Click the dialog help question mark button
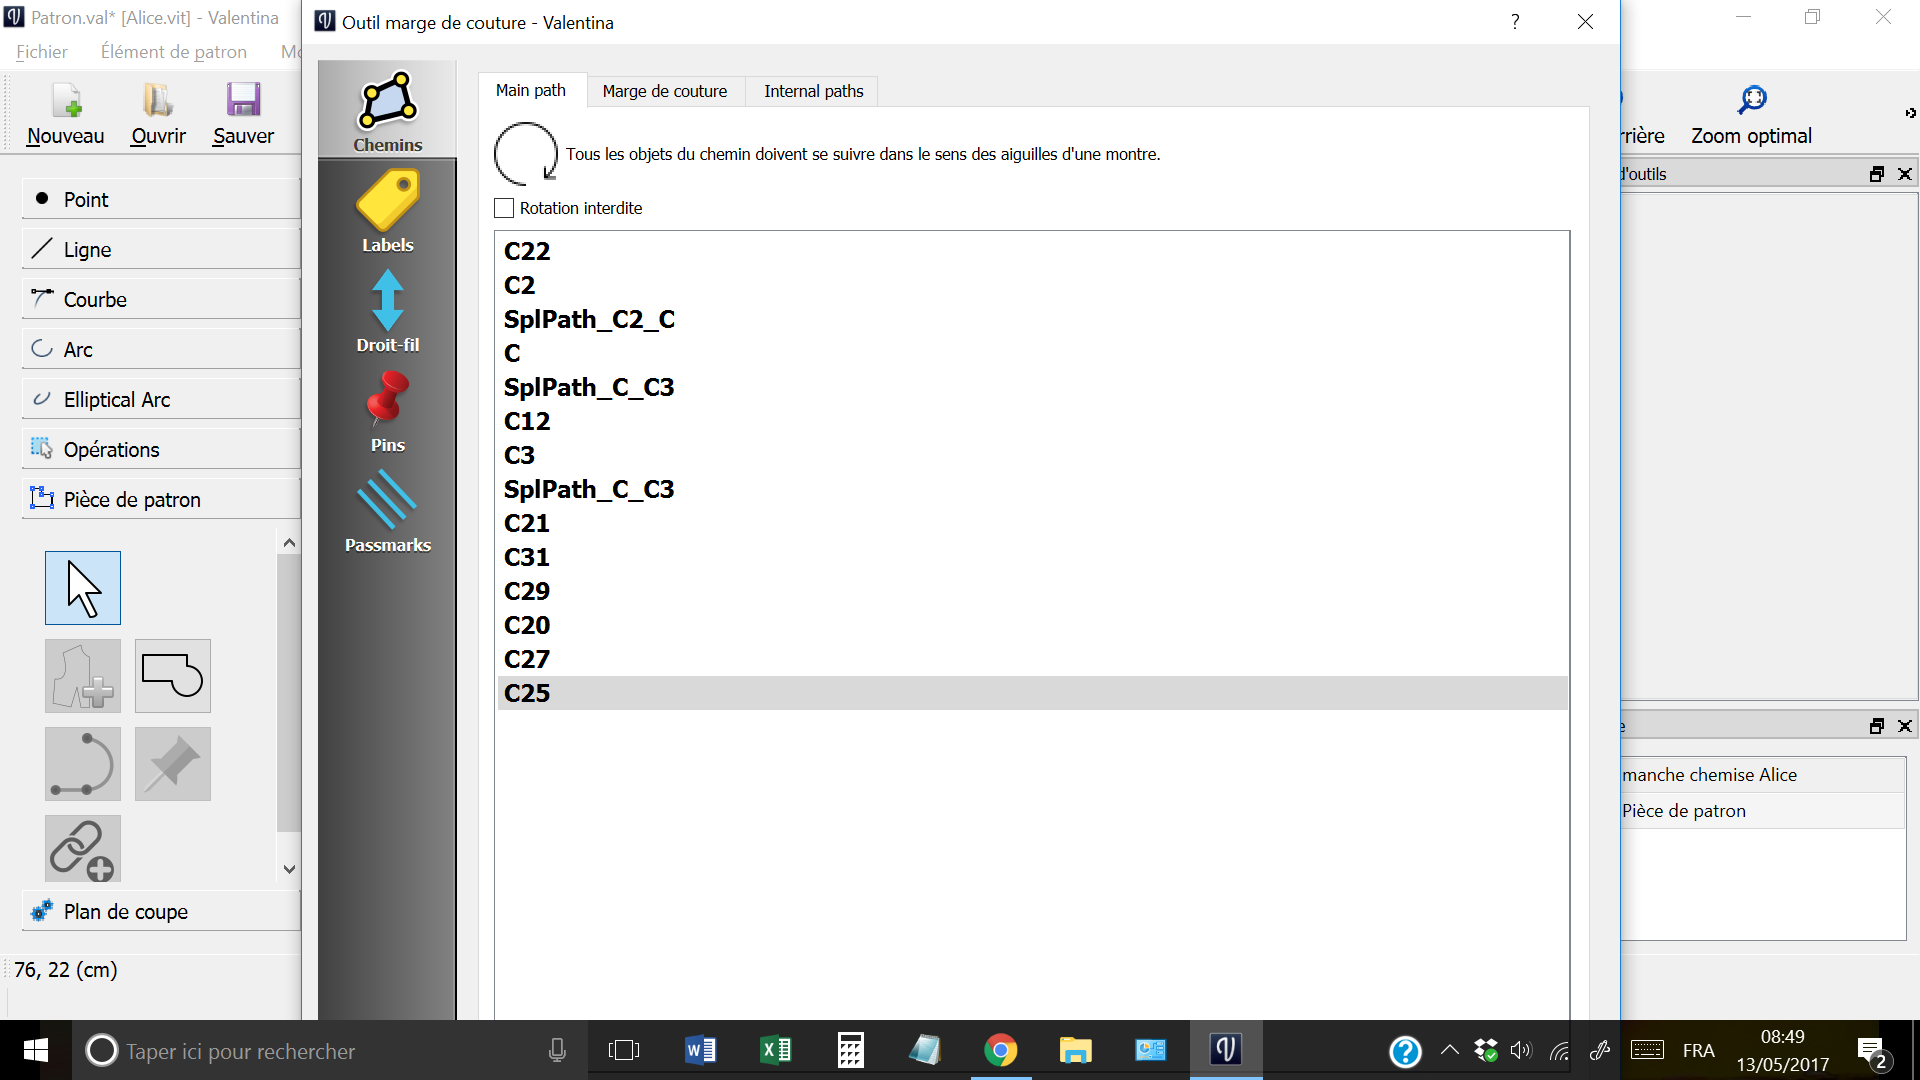Image resolution: width=1920 pixels, height=1080 pixels. (x=1515, y=22)
